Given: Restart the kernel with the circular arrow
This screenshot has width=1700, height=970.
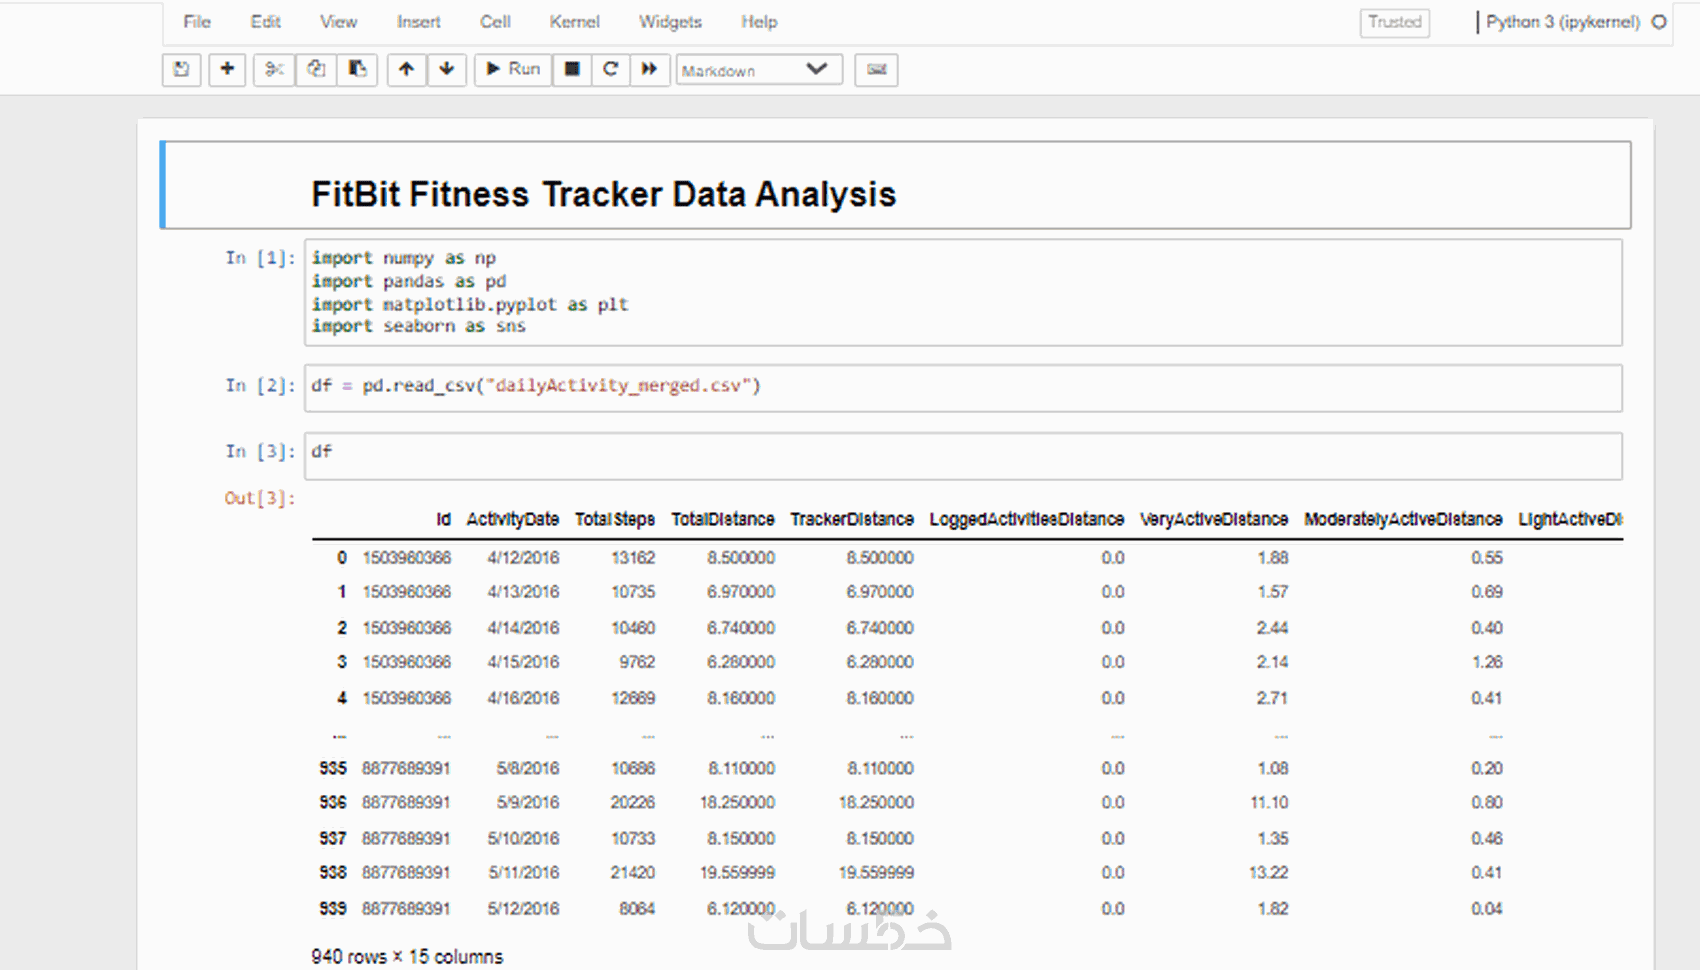Looking at the screenshot, I should tap(611, 69).
